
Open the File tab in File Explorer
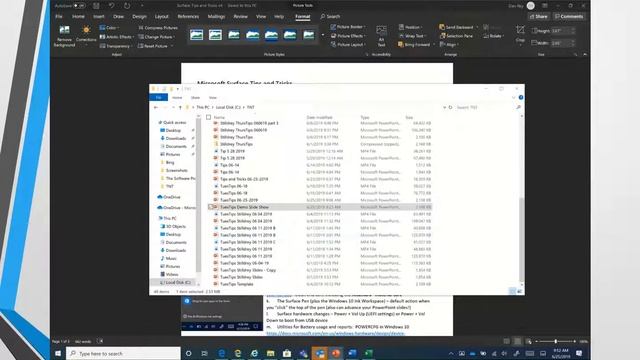158,98
